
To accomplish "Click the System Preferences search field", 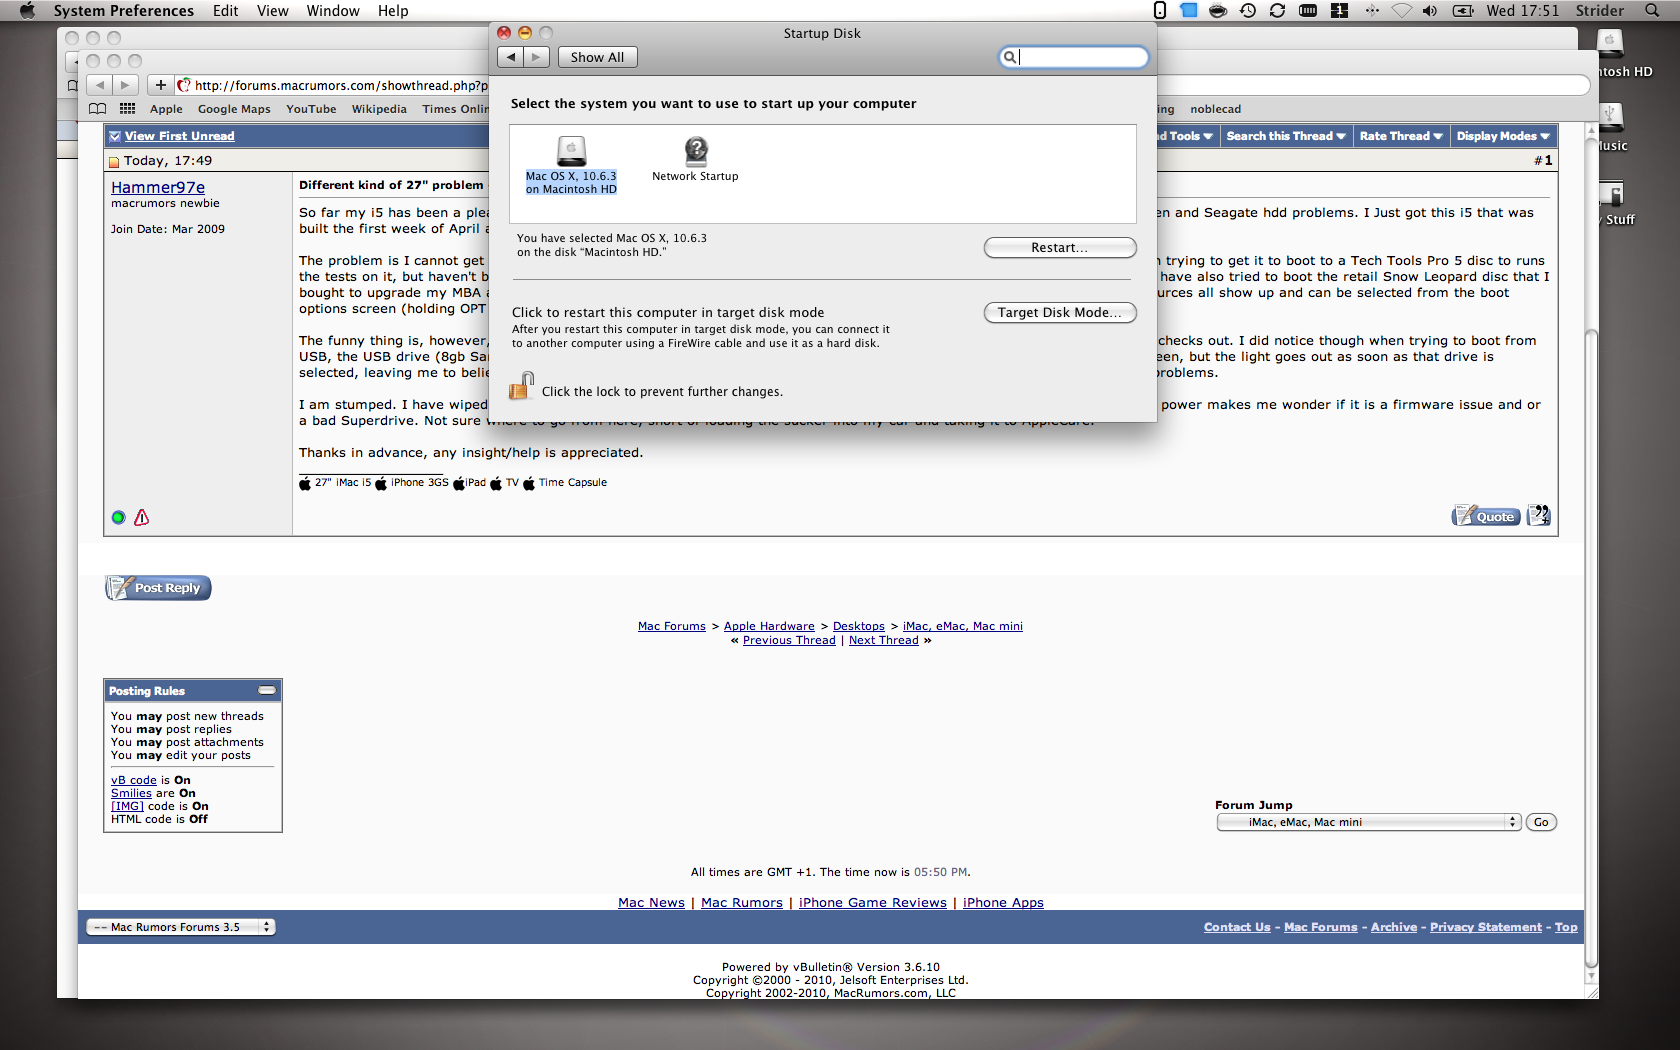I will (x=1074, y=57).
